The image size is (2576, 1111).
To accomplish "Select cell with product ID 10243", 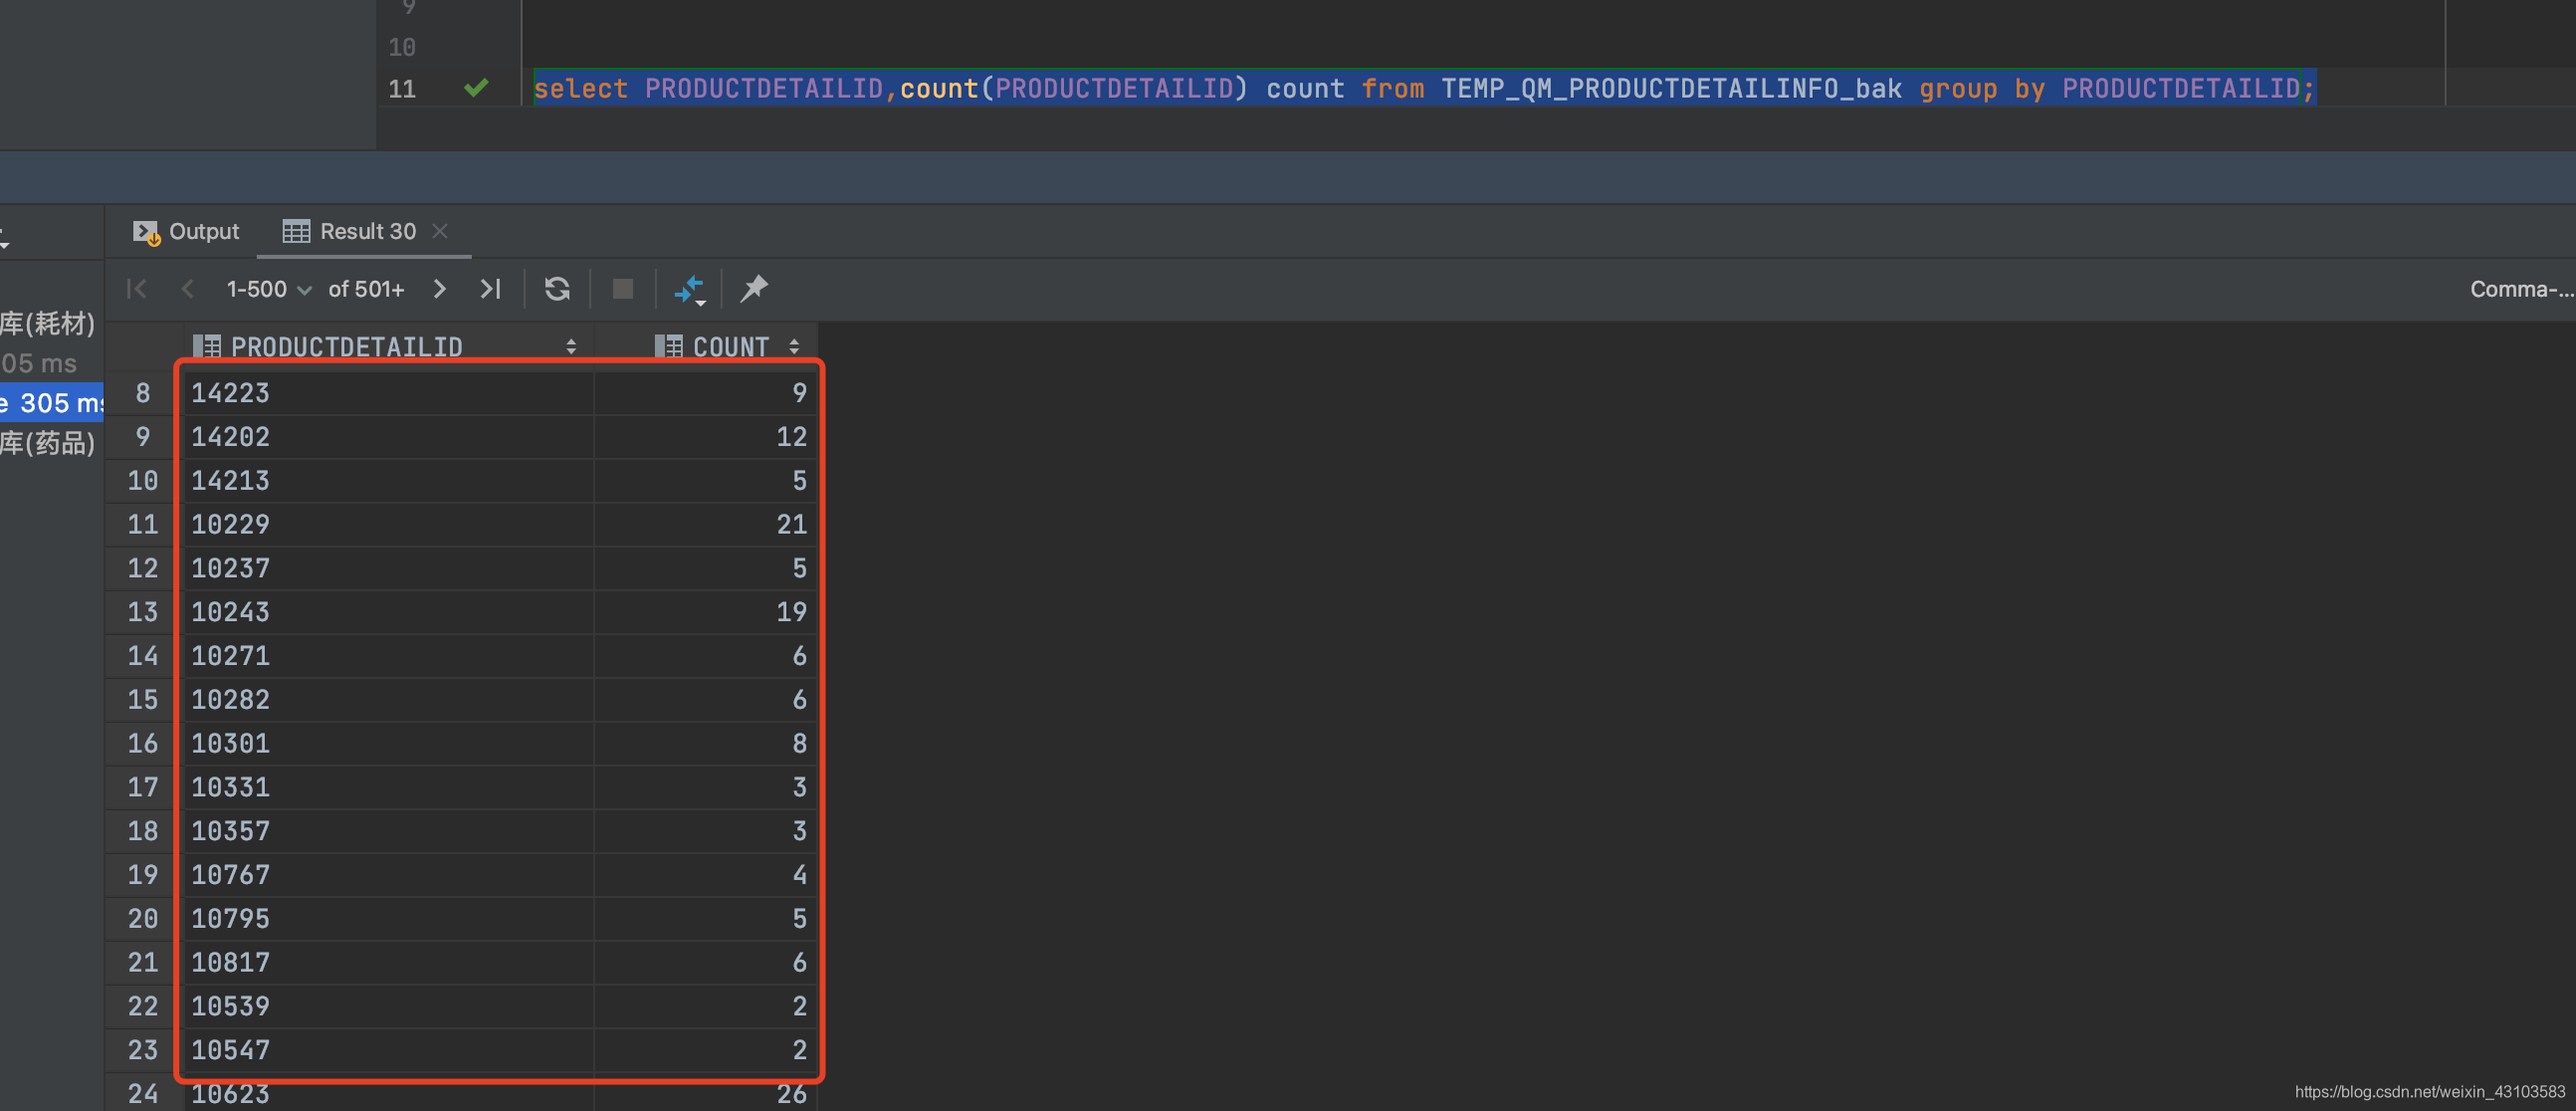I will click(389, 612).
